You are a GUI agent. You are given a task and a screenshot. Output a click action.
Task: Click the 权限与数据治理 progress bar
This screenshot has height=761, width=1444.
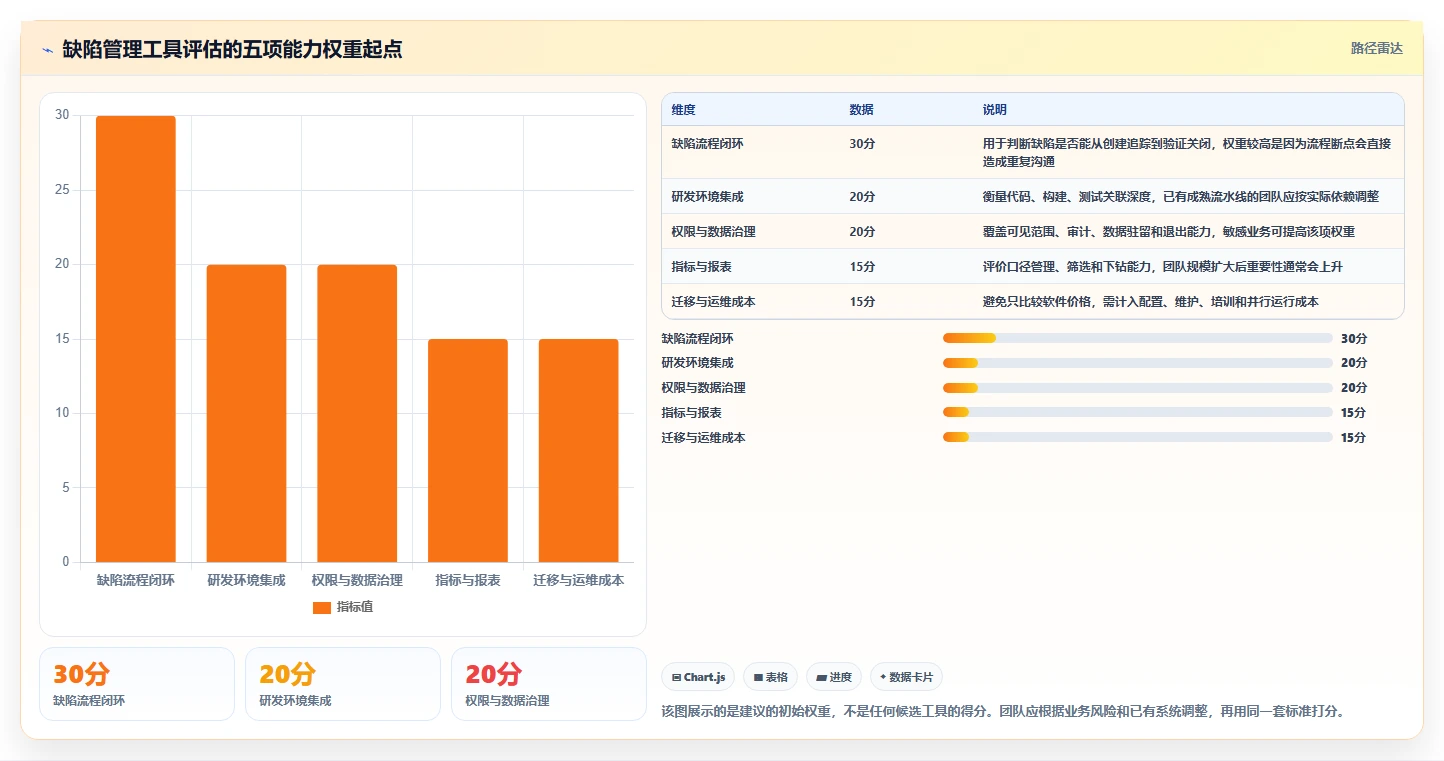point(1138,388)
